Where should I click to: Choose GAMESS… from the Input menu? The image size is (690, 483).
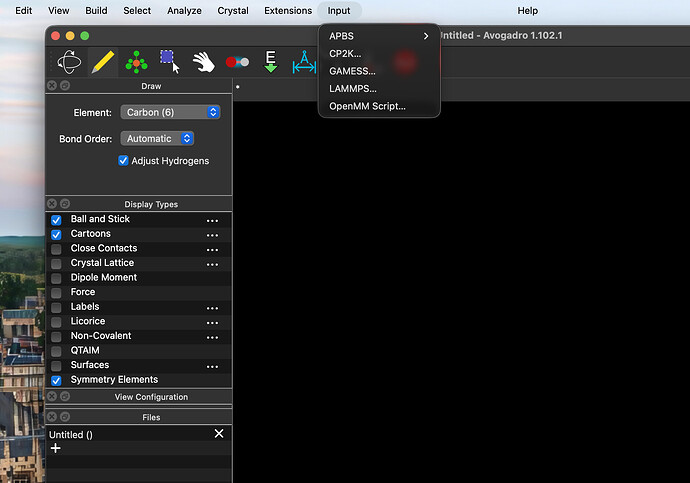pos(352,71)
